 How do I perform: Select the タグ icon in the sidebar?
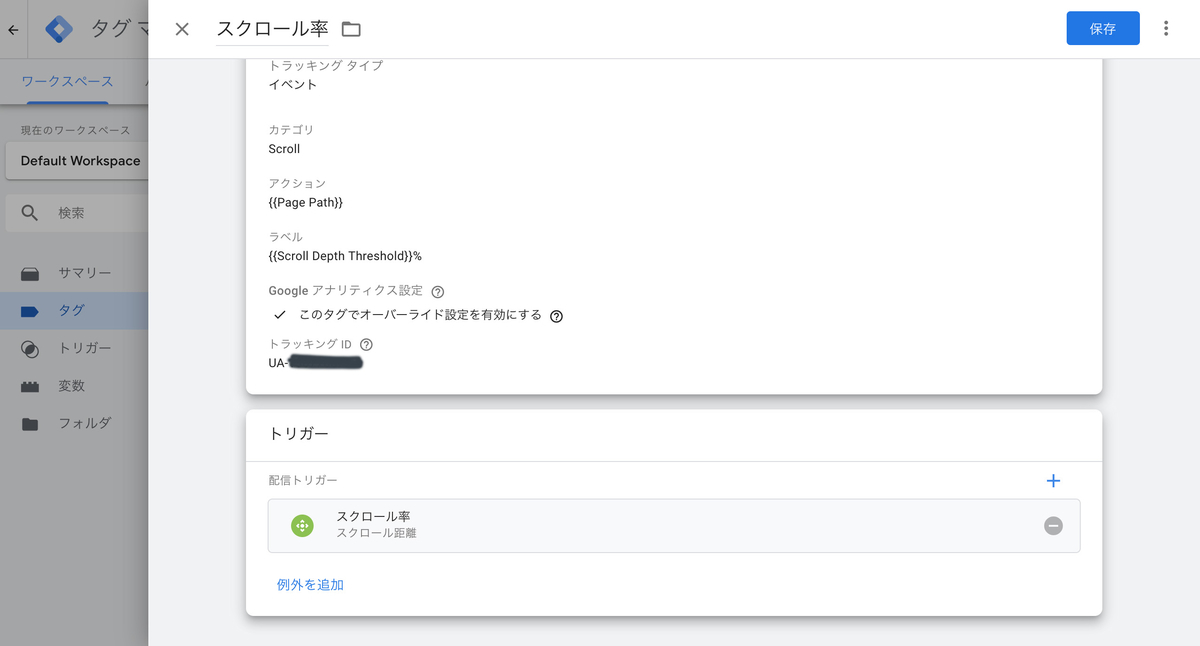[x=31, y=310]
